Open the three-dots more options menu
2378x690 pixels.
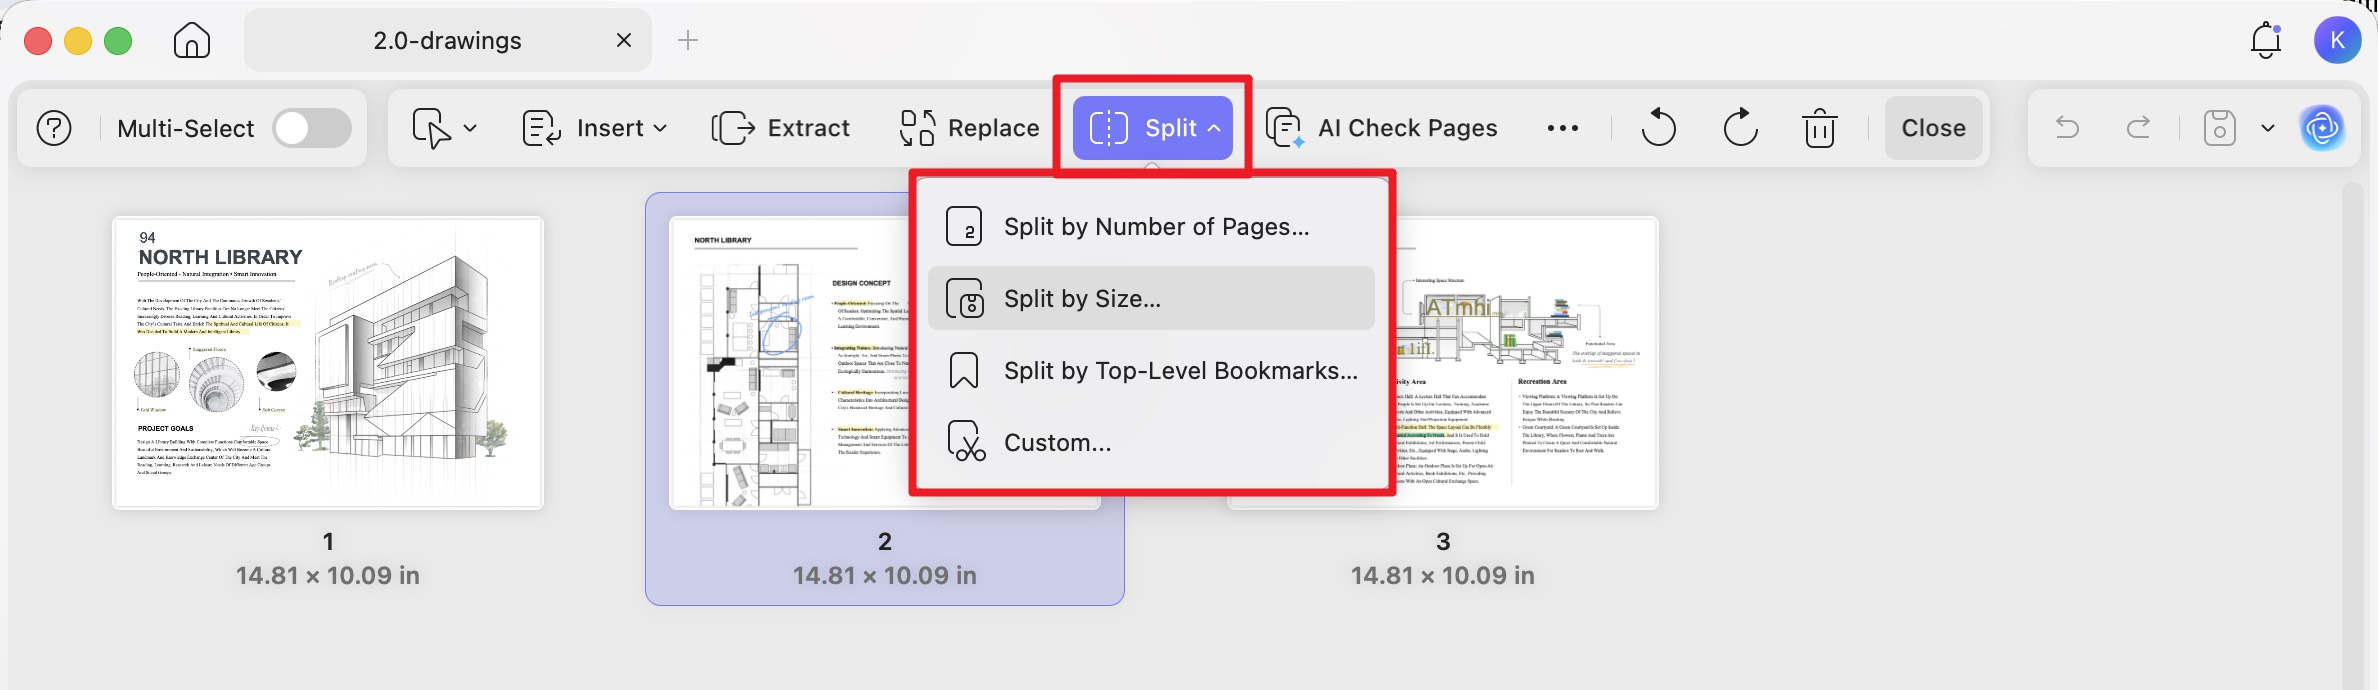pyautogui.click(x=1562, y=128)
